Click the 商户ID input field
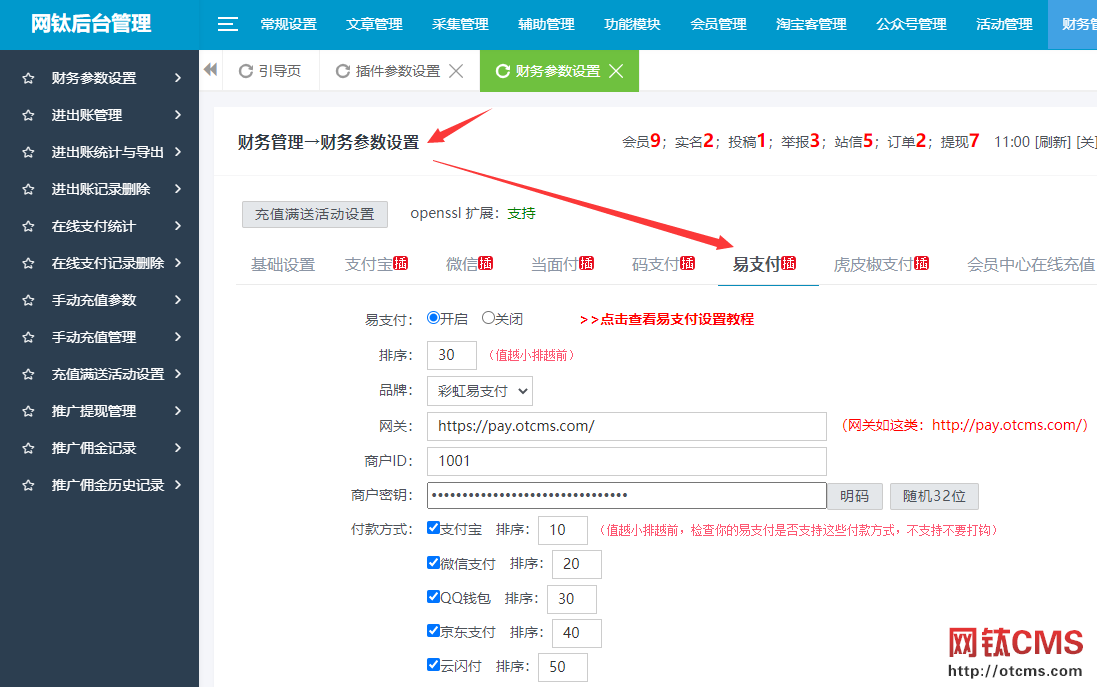 coord(626,461)
